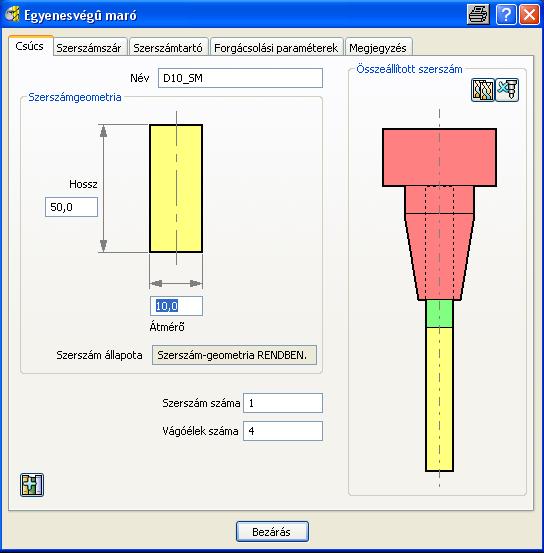Click the Átmérő field showing 10,0
The width and height of the screenshot is (544, 553).
[176, 306]
